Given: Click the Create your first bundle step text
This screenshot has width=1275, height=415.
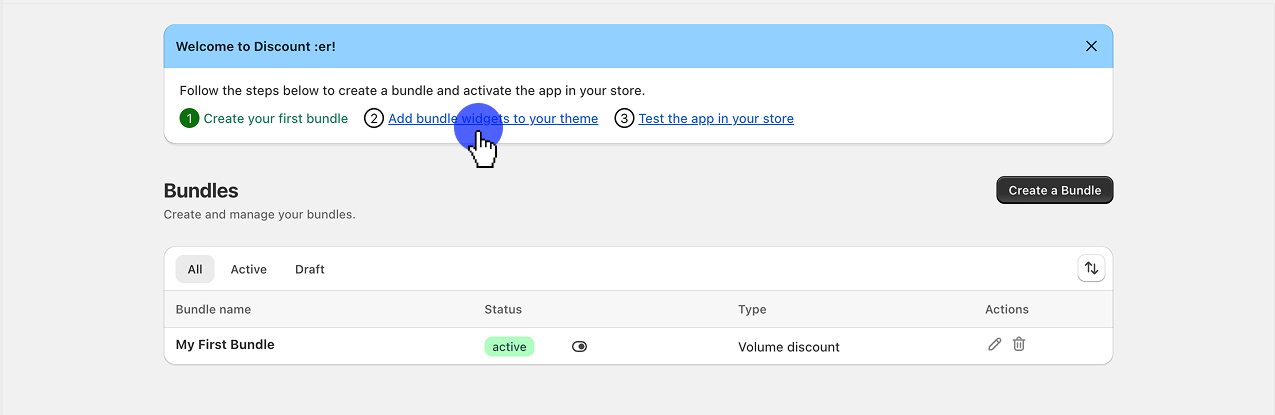Looking at the screenshot, I should 275,118.
